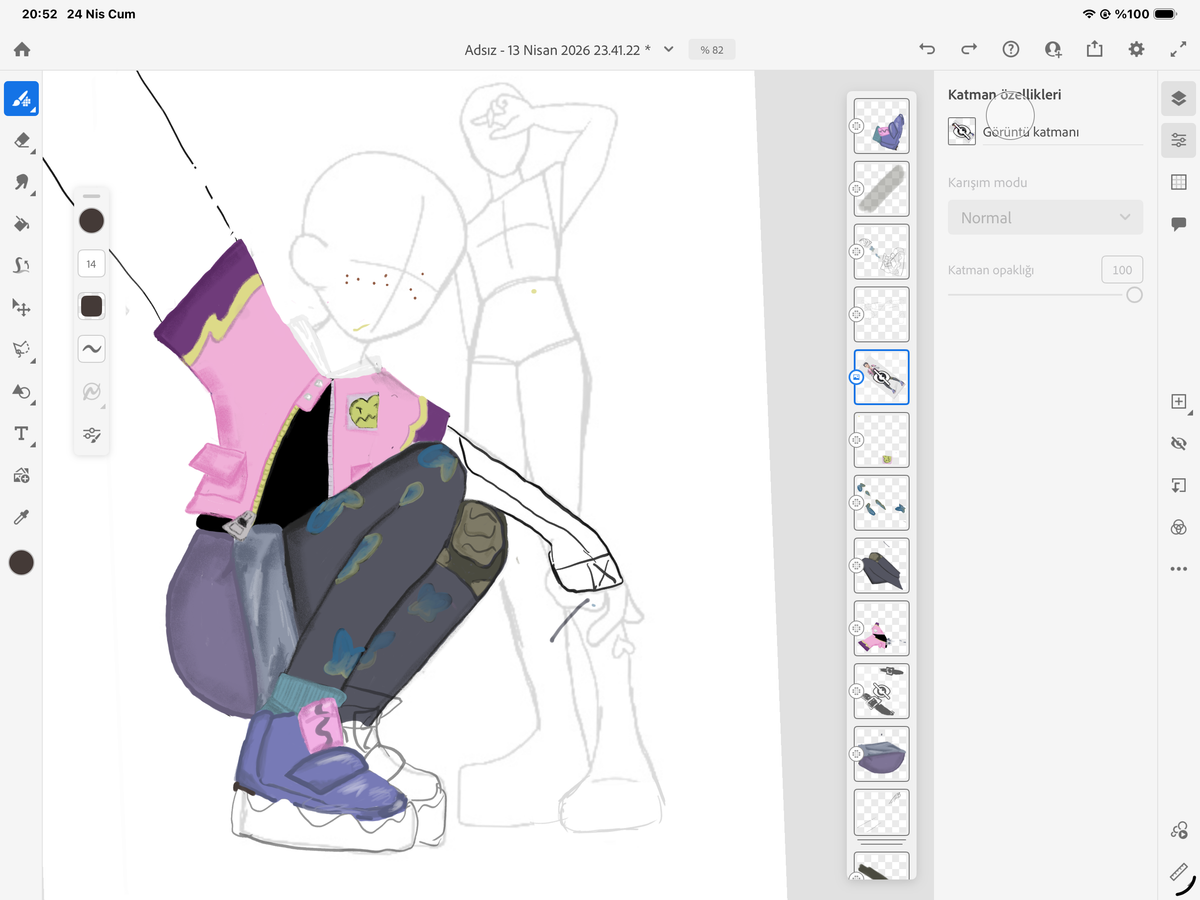
Task: Open the %82 zoom level menu
Action: [712, 49]
